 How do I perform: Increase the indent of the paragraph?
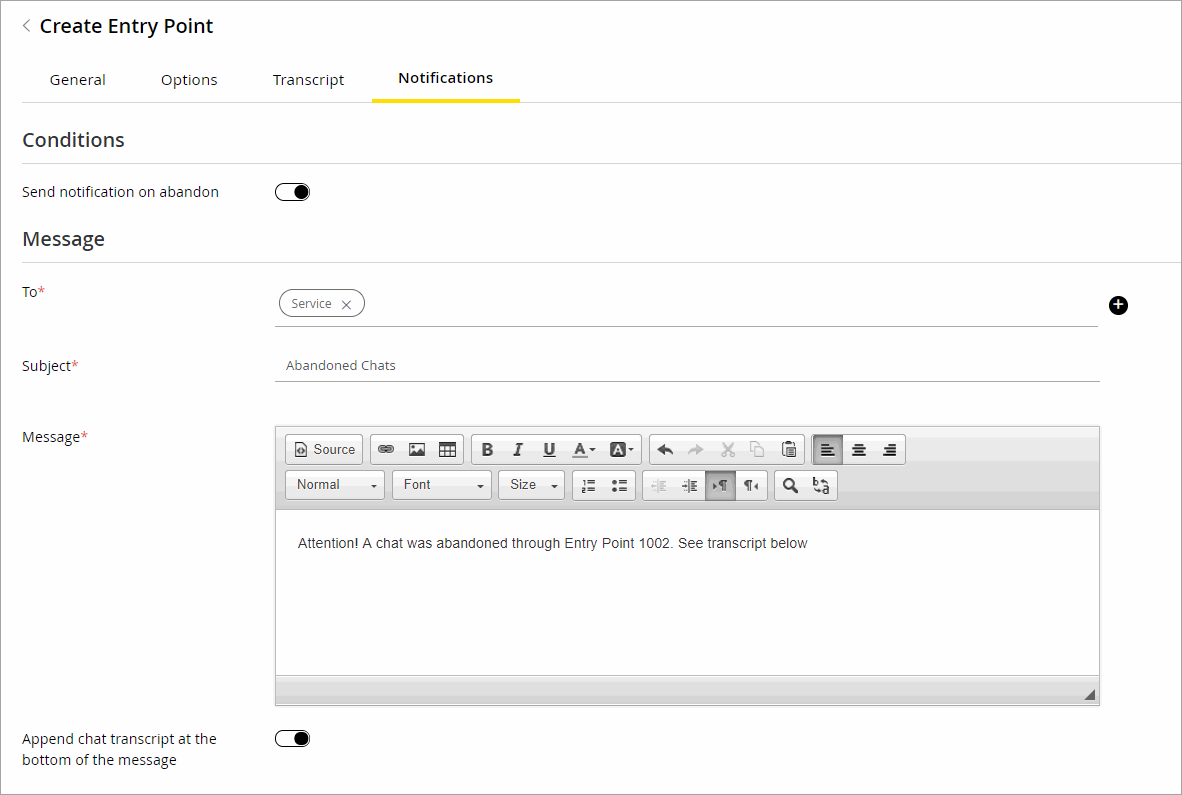[690, 486]
